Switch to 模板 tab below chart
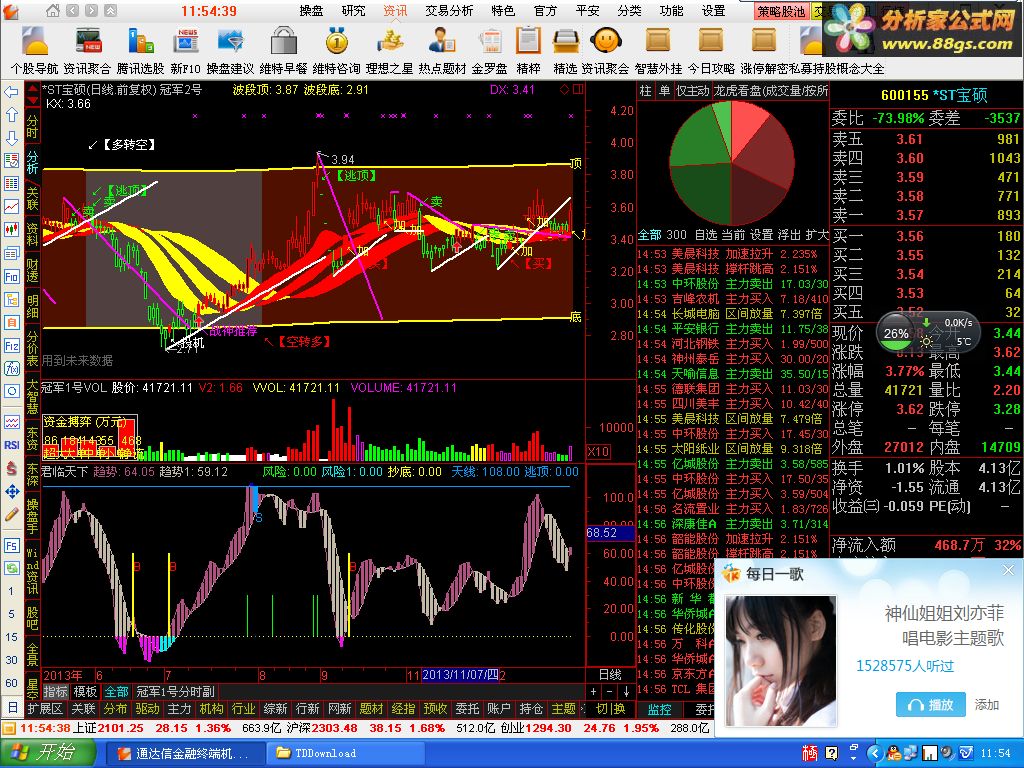Viewport: 1024px width, 768px height. (85, 691)
